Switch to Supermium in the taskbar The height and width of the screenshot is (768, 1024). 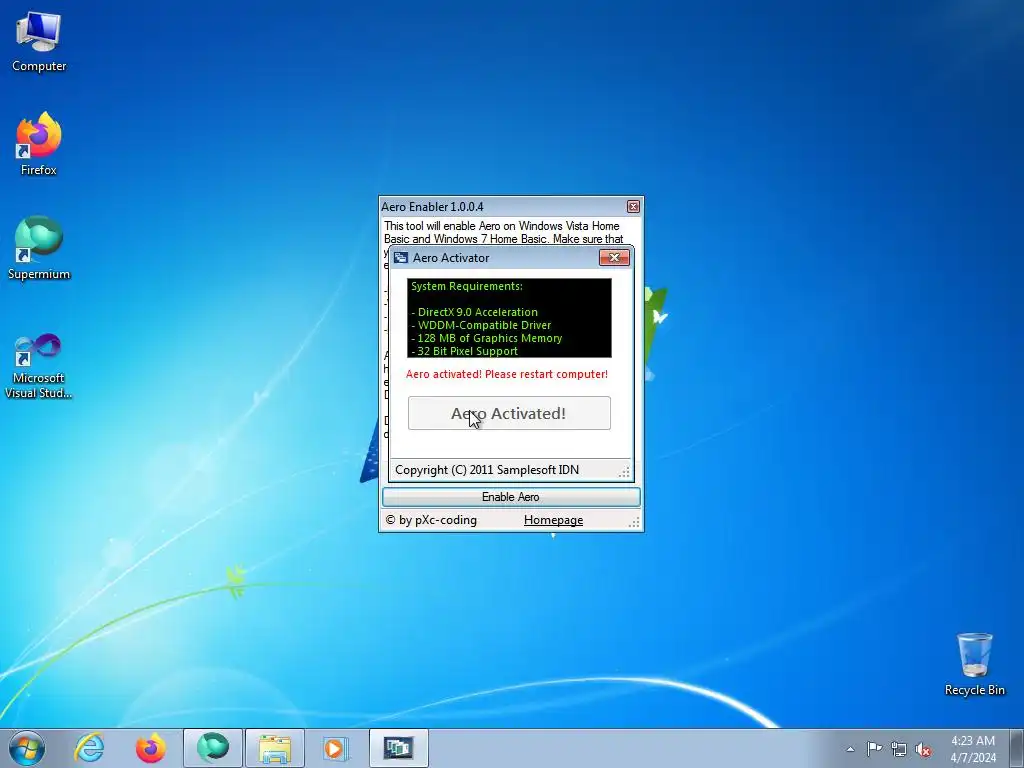(213, 748)
